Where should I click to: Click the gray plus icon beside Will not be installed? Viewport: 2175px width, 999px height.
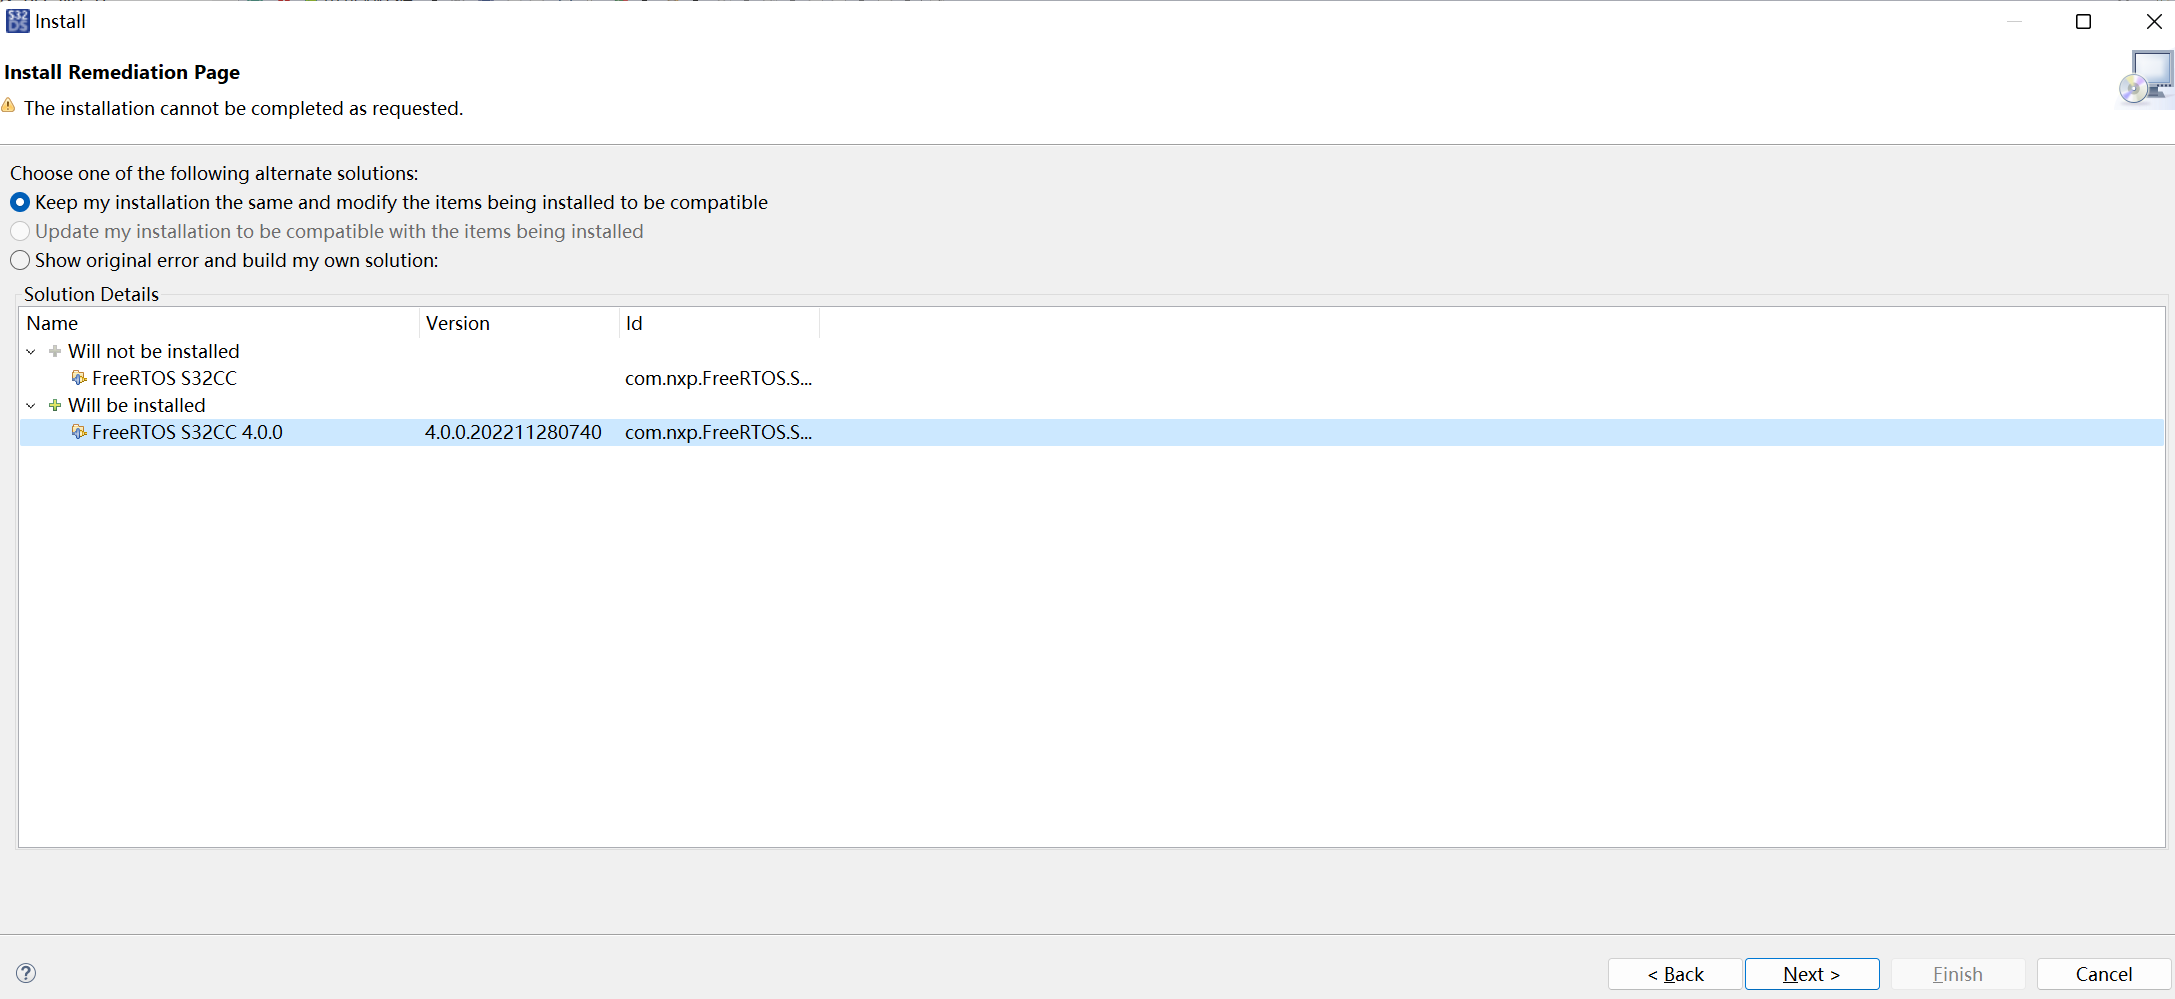55,351
